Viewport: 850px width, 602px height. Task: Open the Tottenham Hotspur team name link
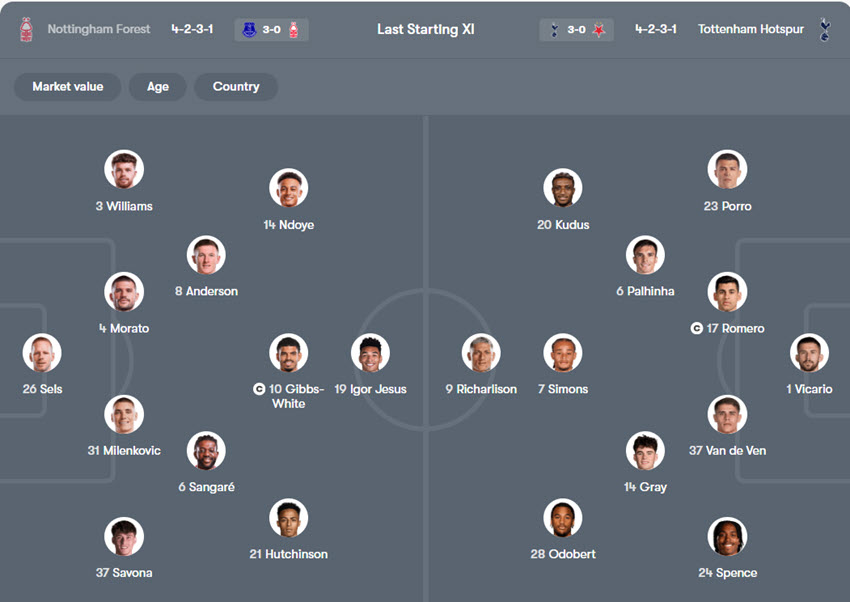pos(751,28)
